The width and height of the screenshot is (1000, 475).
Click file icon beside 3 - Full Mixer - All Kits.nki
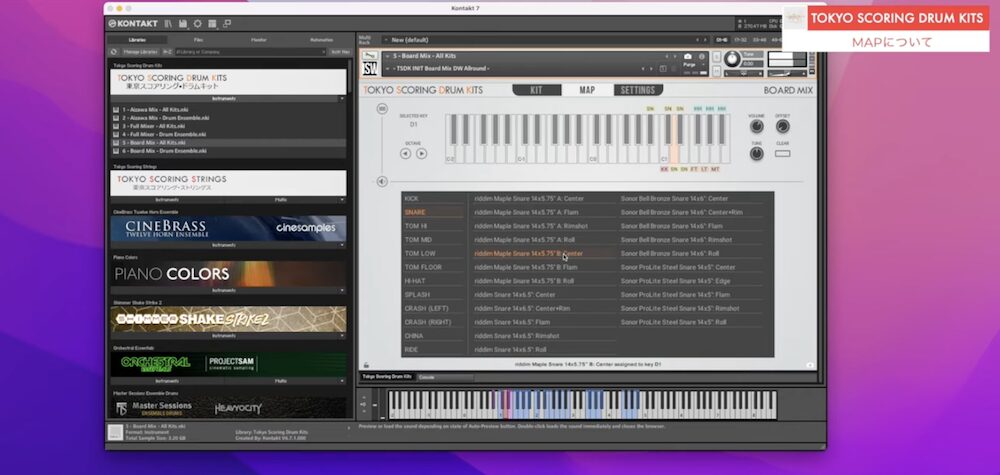click(x=115, y=126)
